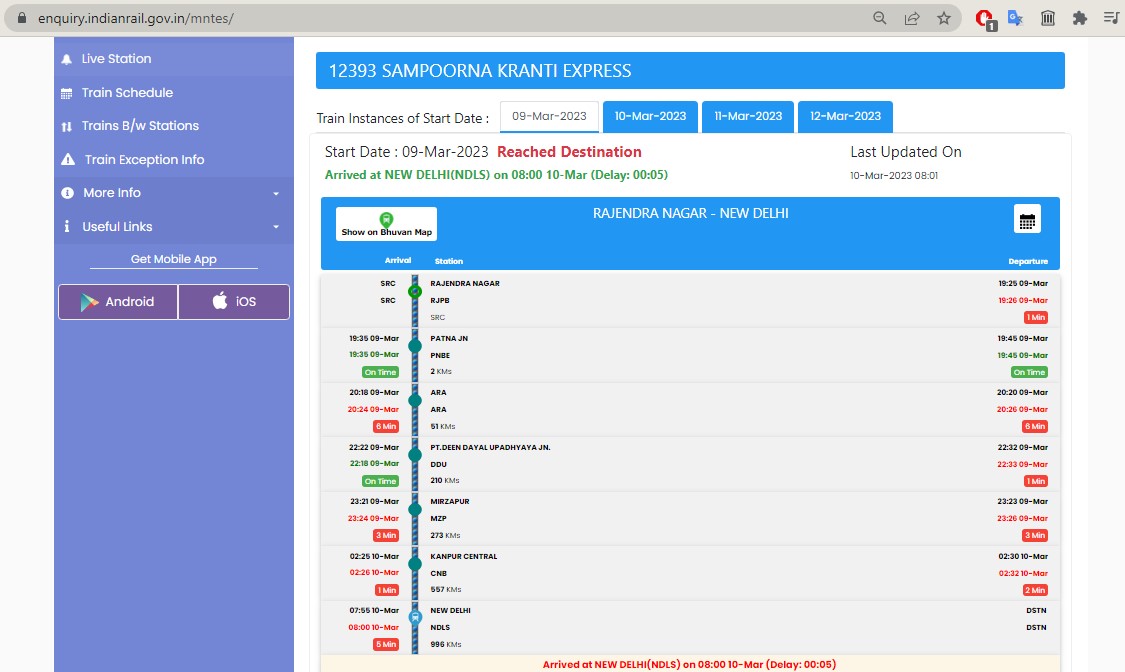Image resolution: width=1125 pixels, height=672 pixels.
Task: Click Show on Bhuvan Map button
Action: pos(386,224)
